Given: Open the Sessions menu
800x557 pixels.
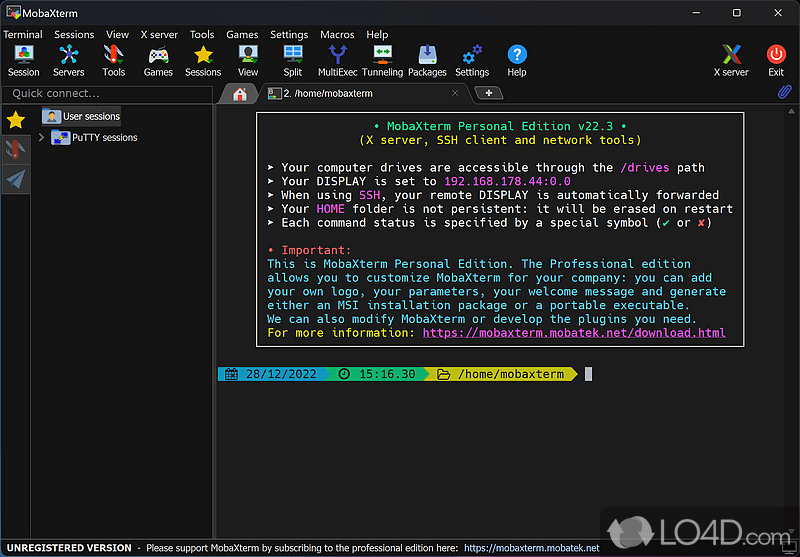Looking at the screenshot, I should pyautogui.click(x=74, y=34).
